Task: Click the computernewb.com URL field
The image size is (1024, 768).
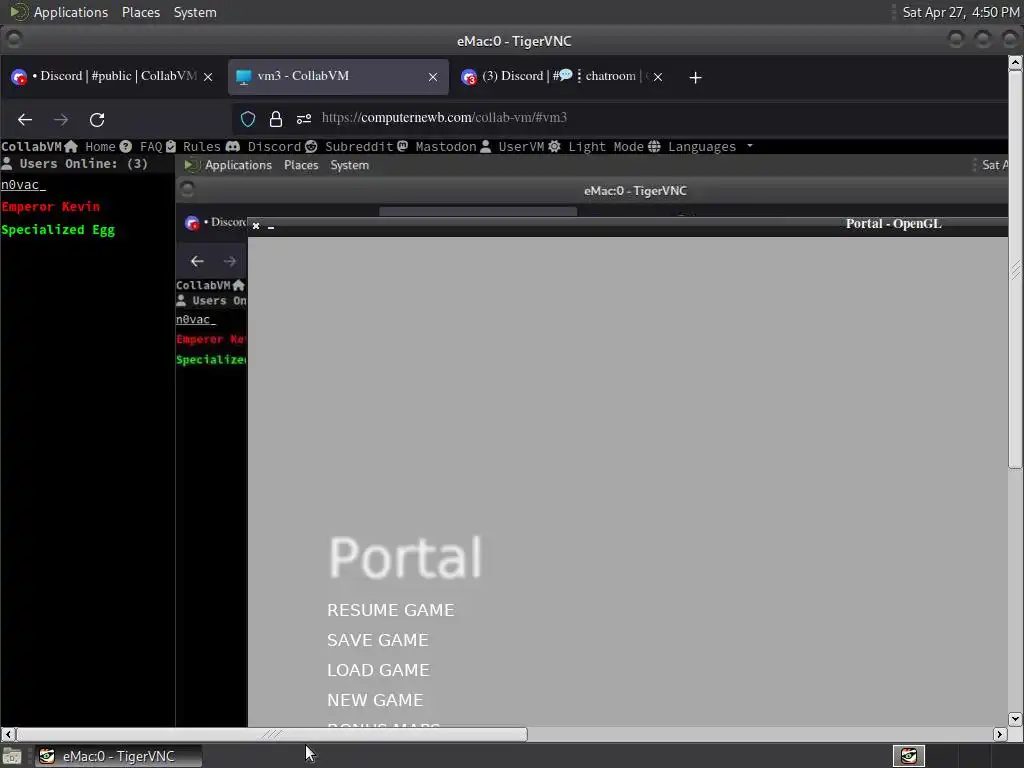Action: pyautogui.click(x=444, y=118)
